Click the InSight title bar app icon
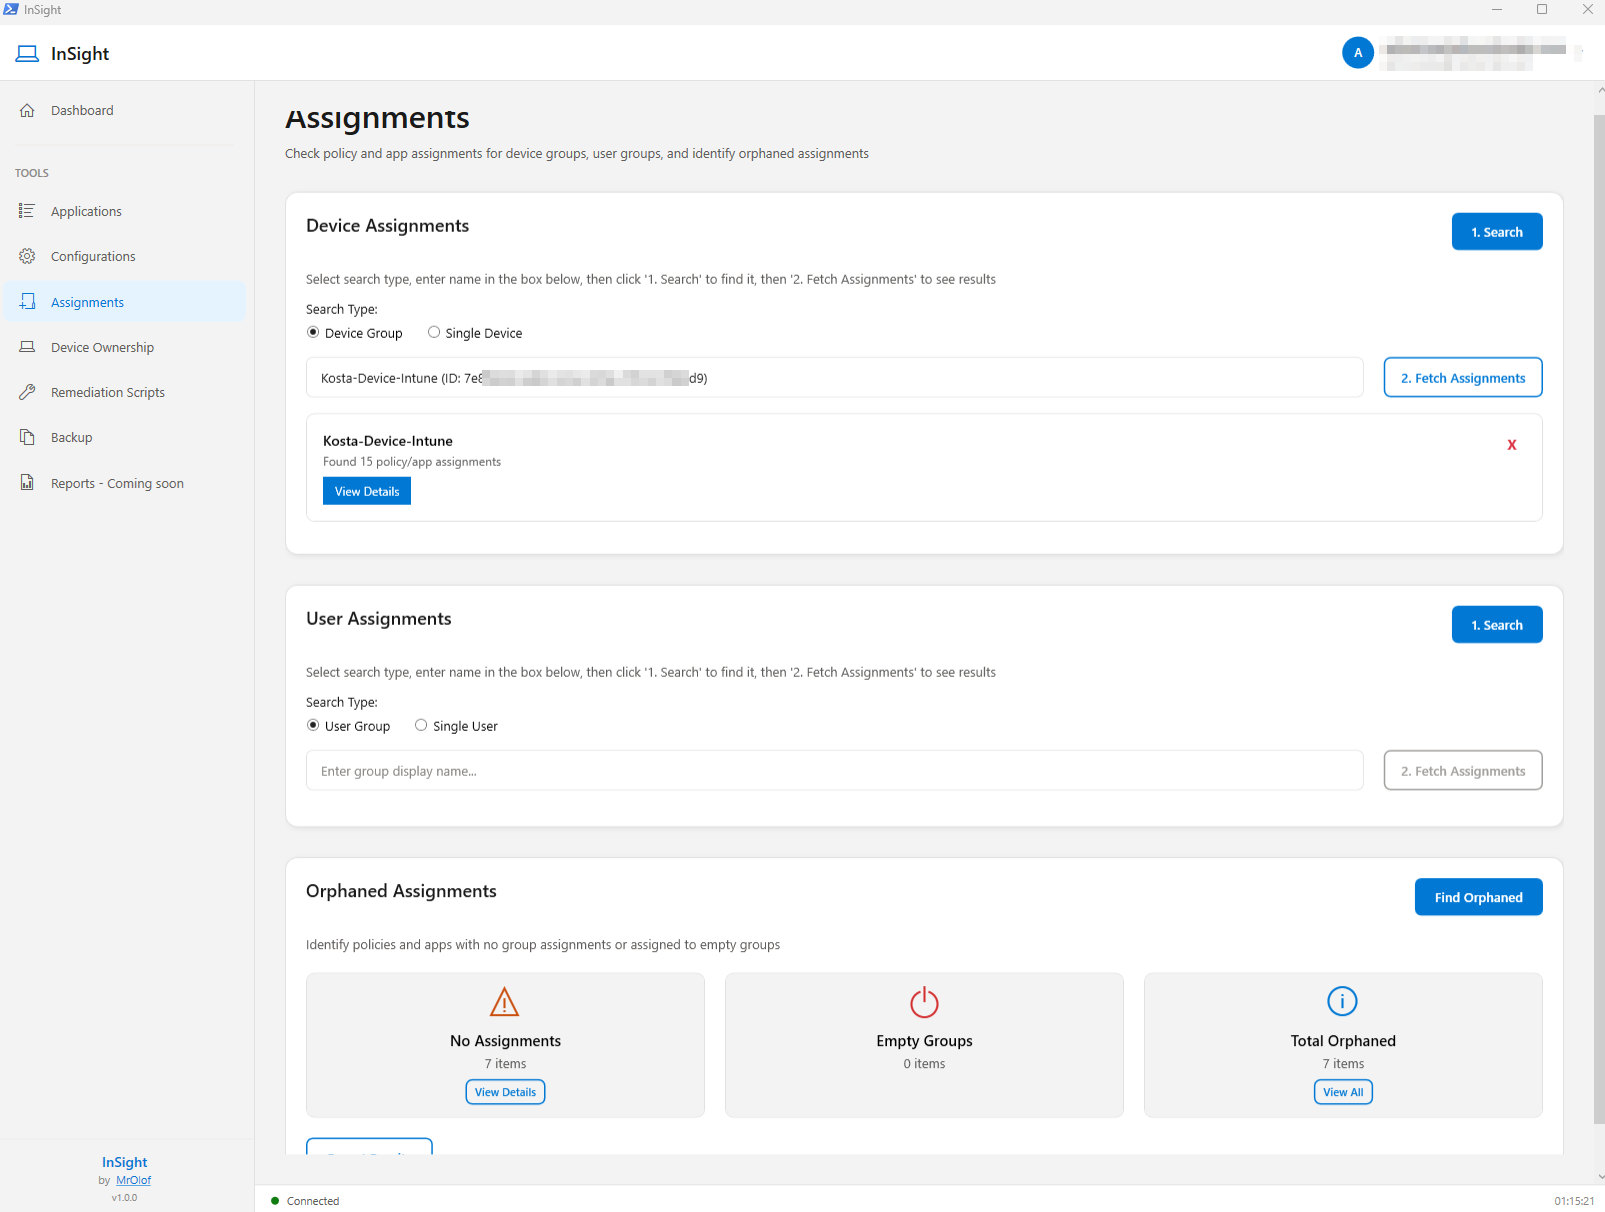This screenshot has width=1605, height=1212. click(11, 9)
